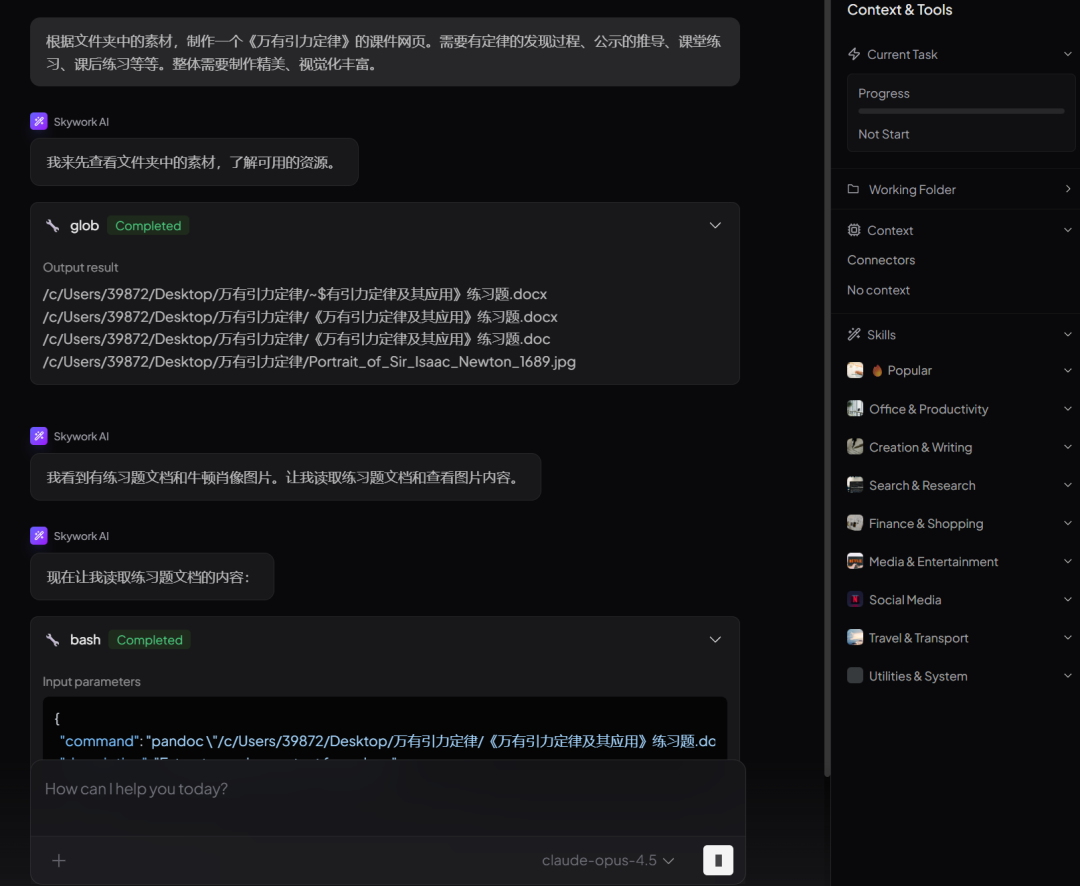Collapse the bash tool output chevron
Image resolution: width=1080 pixels, height=886 pixels.
pos(715,639)
